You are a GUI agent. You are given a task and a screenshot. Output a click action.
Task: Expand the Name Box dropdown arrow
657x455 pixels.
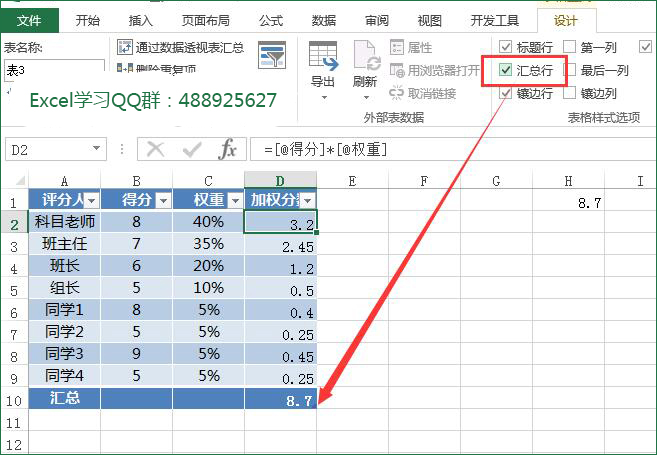coord(96,148)
